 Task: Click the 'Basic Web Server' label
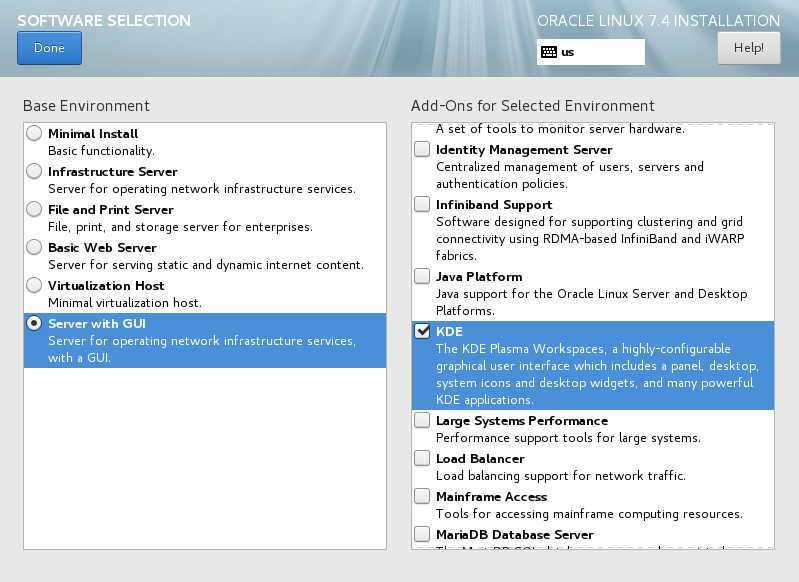point(102,248)
